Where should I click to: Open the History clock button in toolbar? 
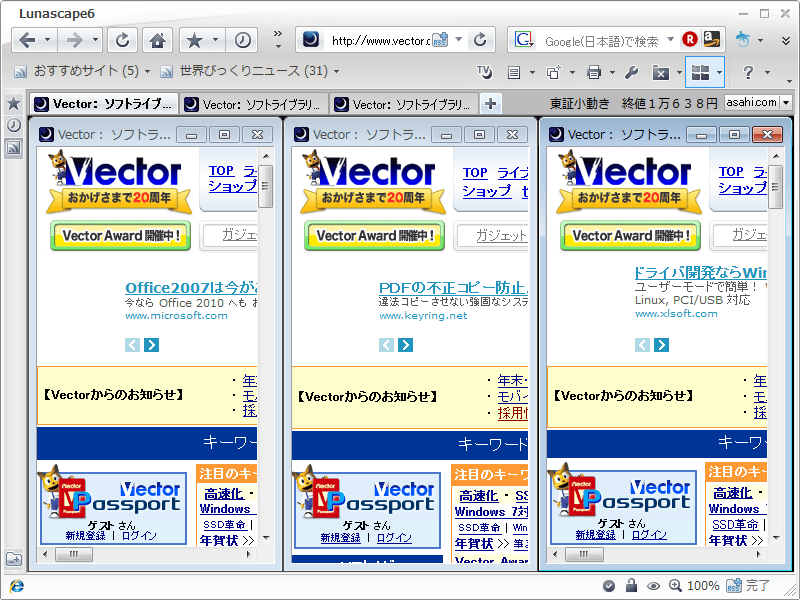[x=242, y=40]
